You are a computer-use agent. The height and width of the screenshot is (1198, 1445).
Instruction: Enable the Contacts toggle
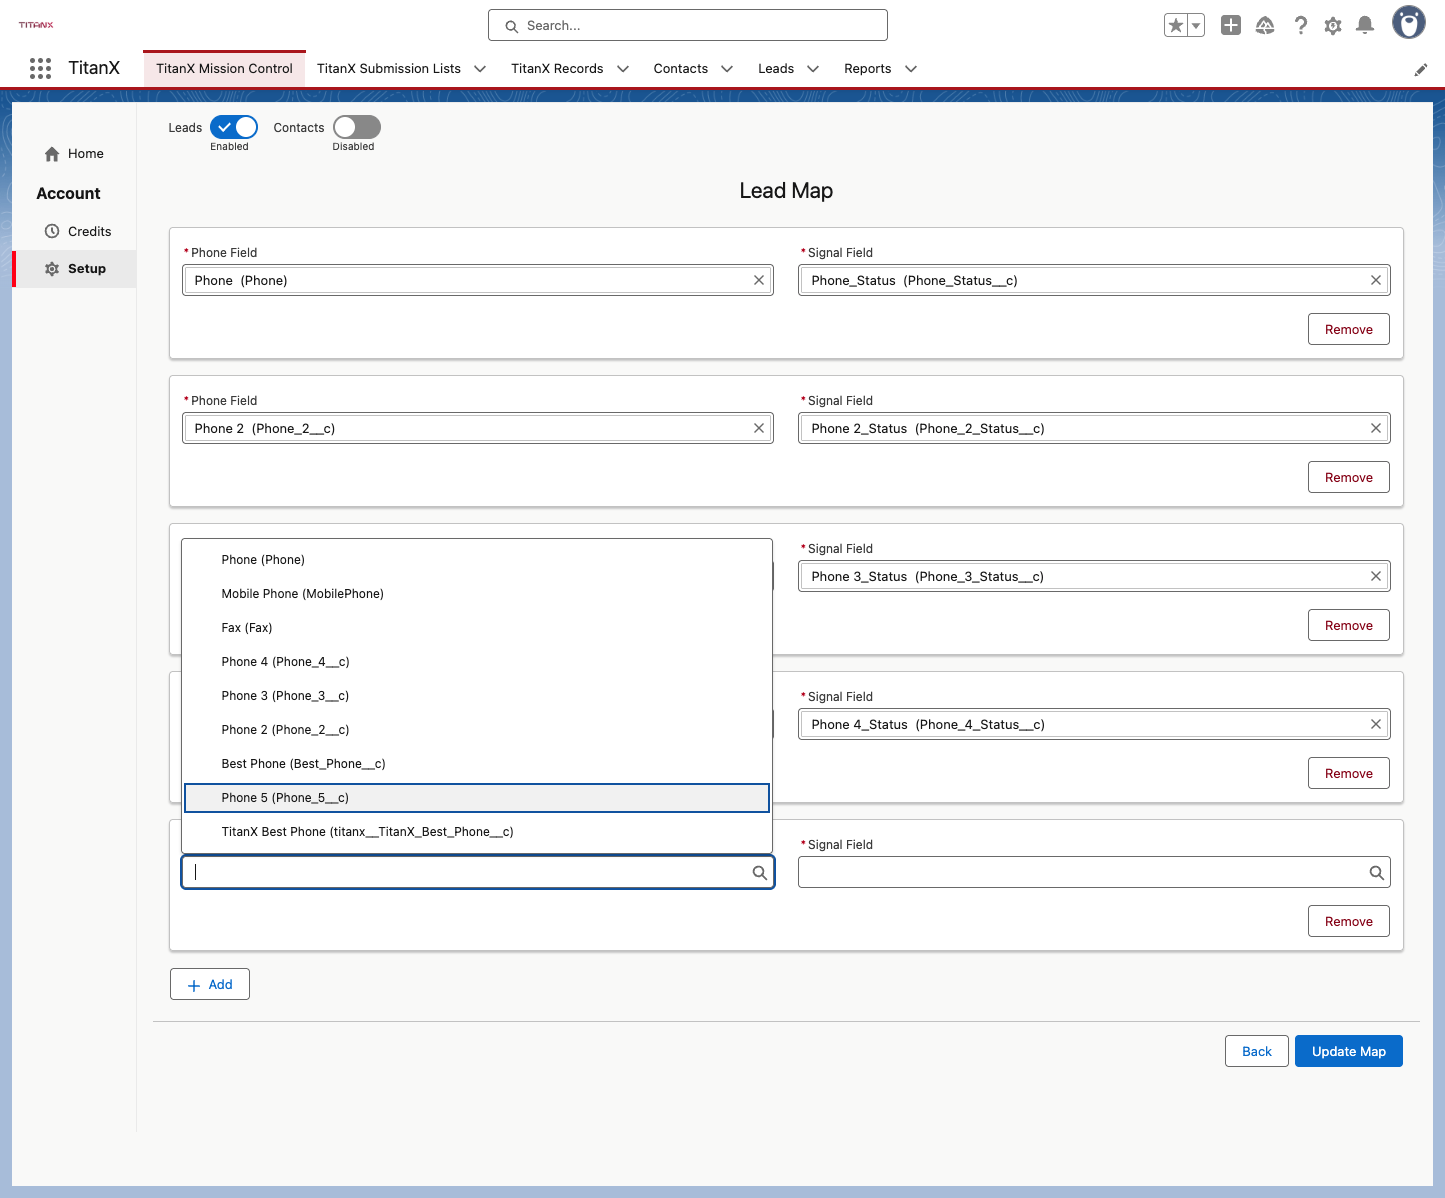point(357,127)
